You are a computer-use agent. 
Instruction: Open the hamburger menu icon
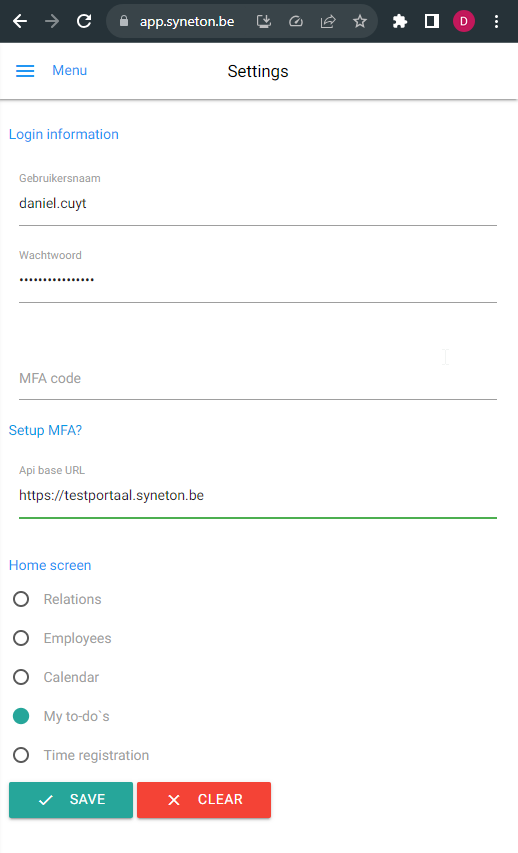(x=25, y=71)
